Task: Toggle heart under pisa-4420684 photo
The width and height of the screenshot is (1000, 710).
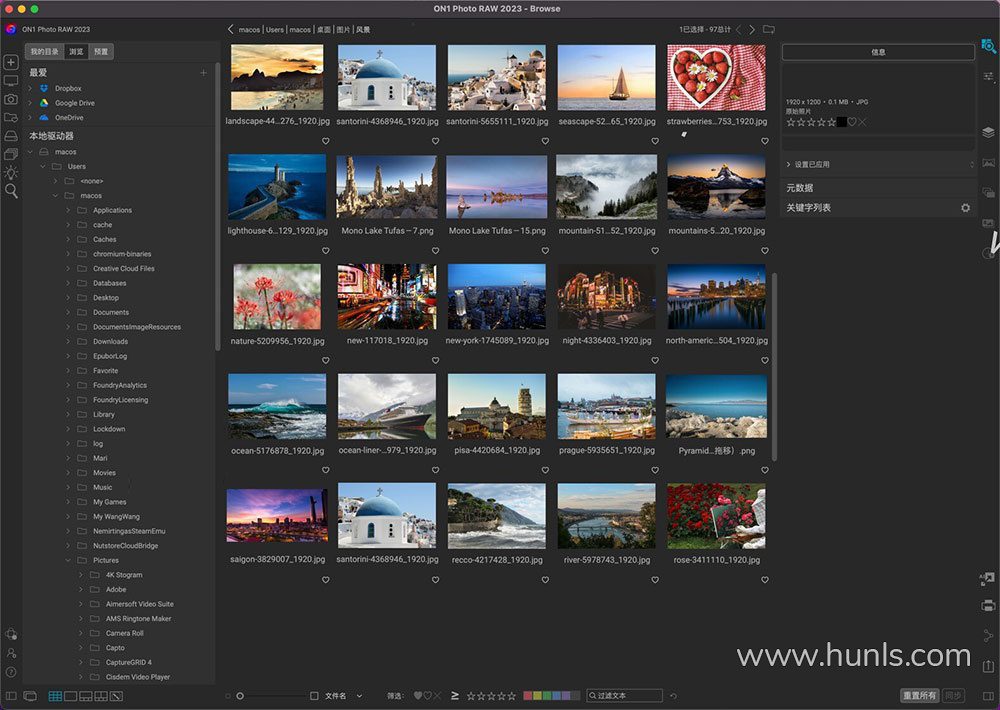Action: point(545,470)
